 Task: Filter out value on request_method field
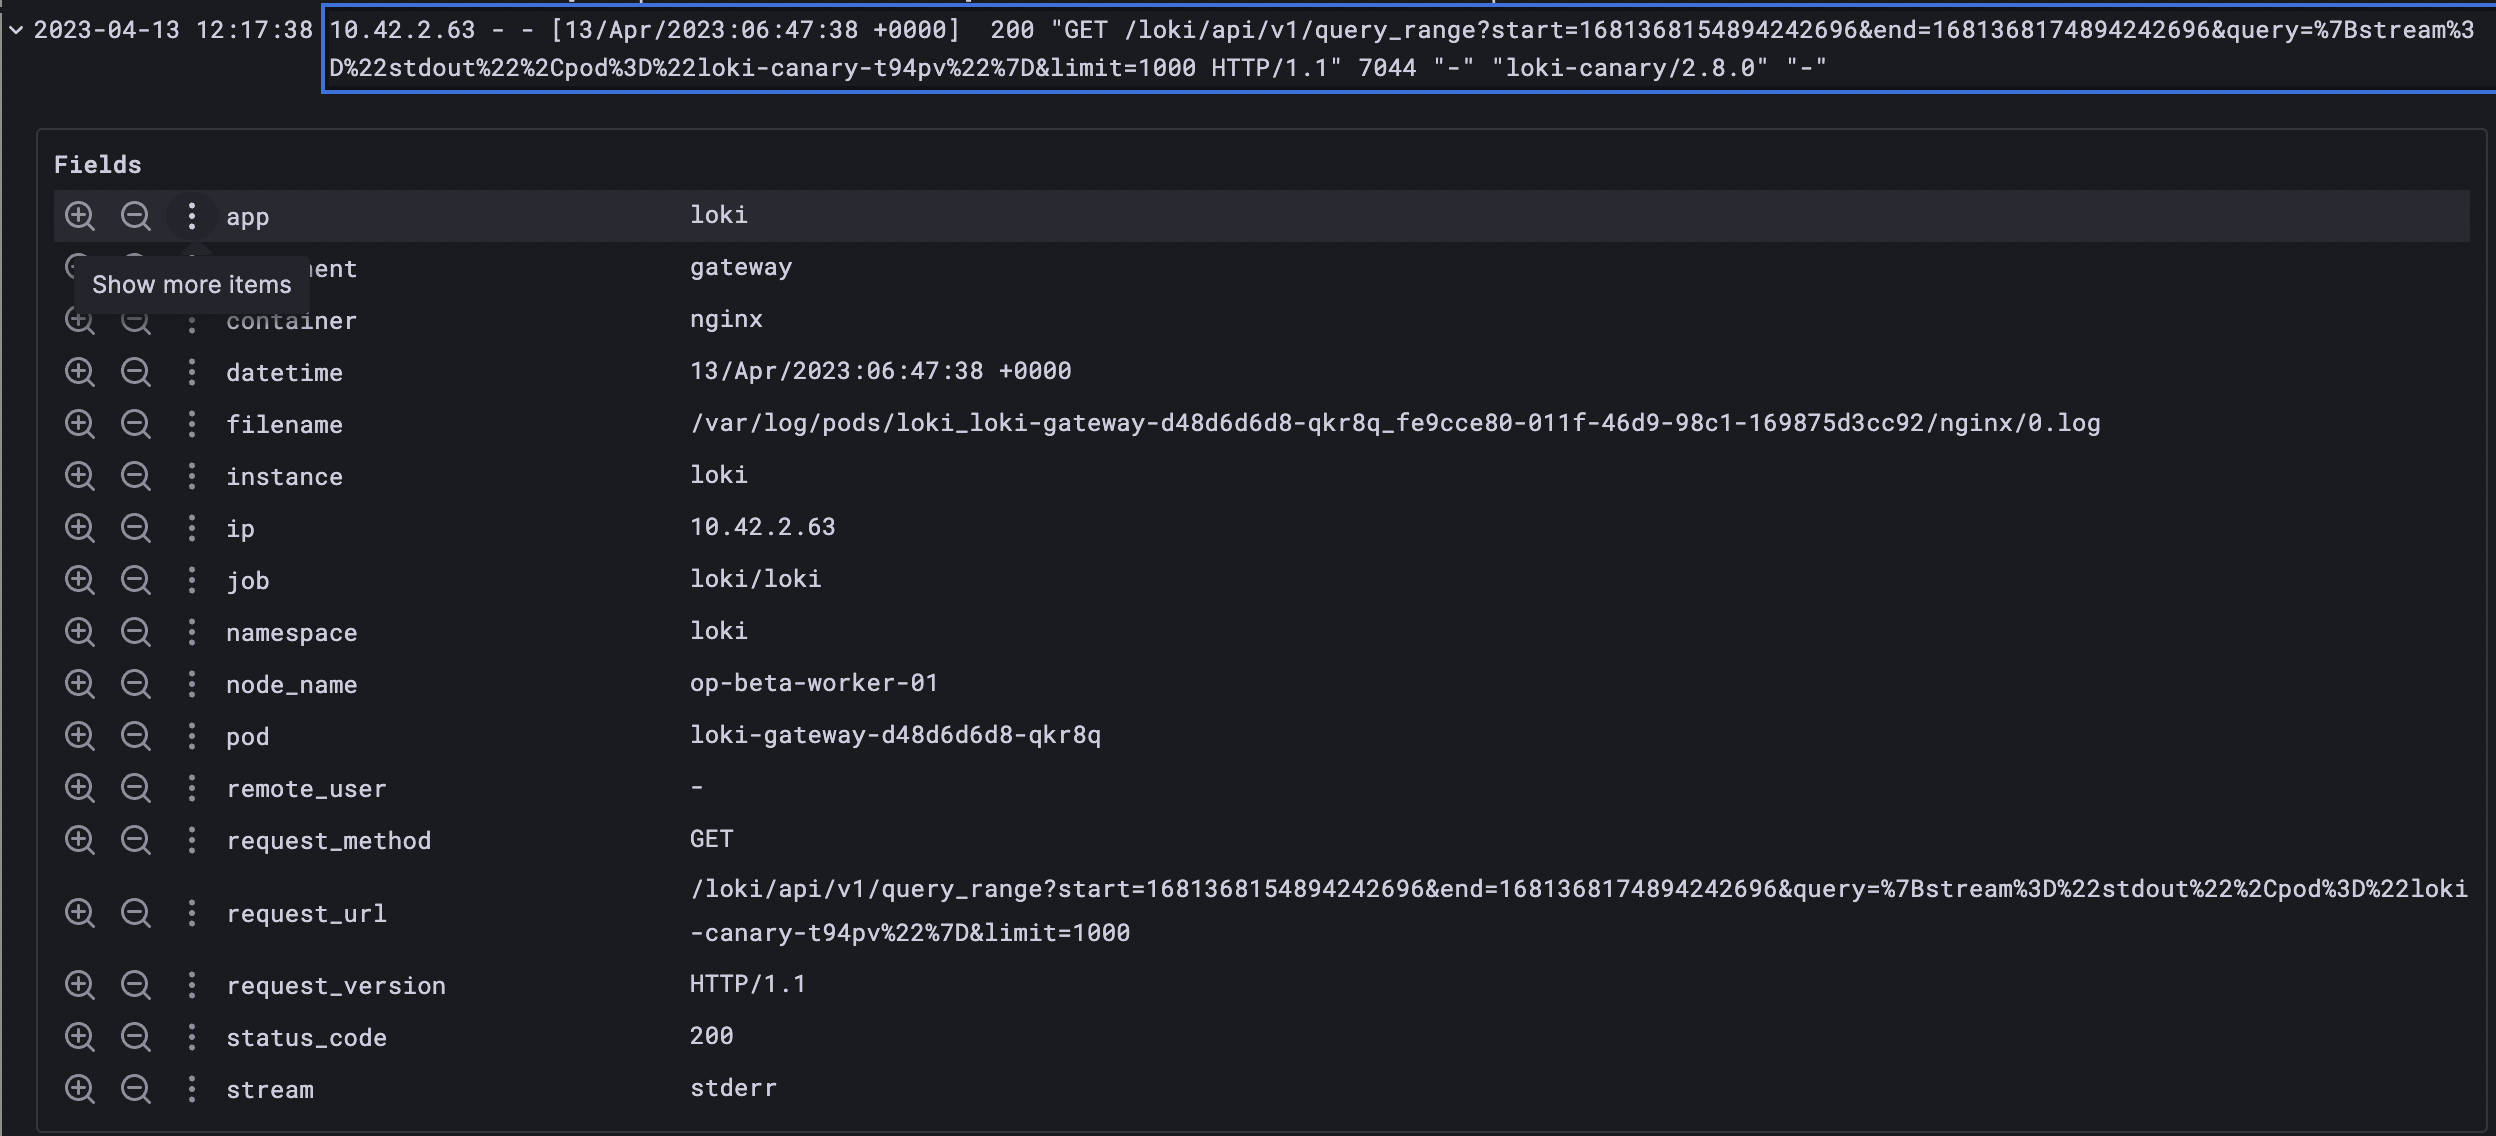pyautogui.click(x=135, y=840)
